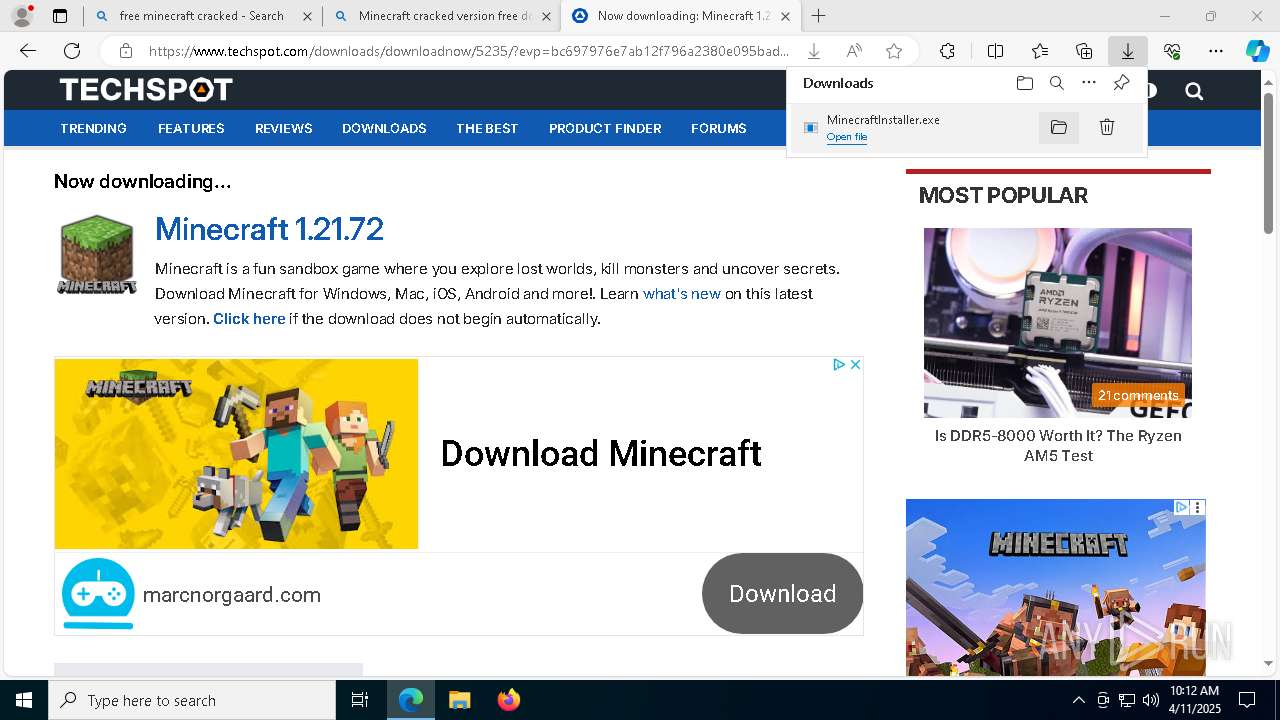Click the address bar lock icon
The width and height of the screenshot is (1280, 720).
point(126,51)
